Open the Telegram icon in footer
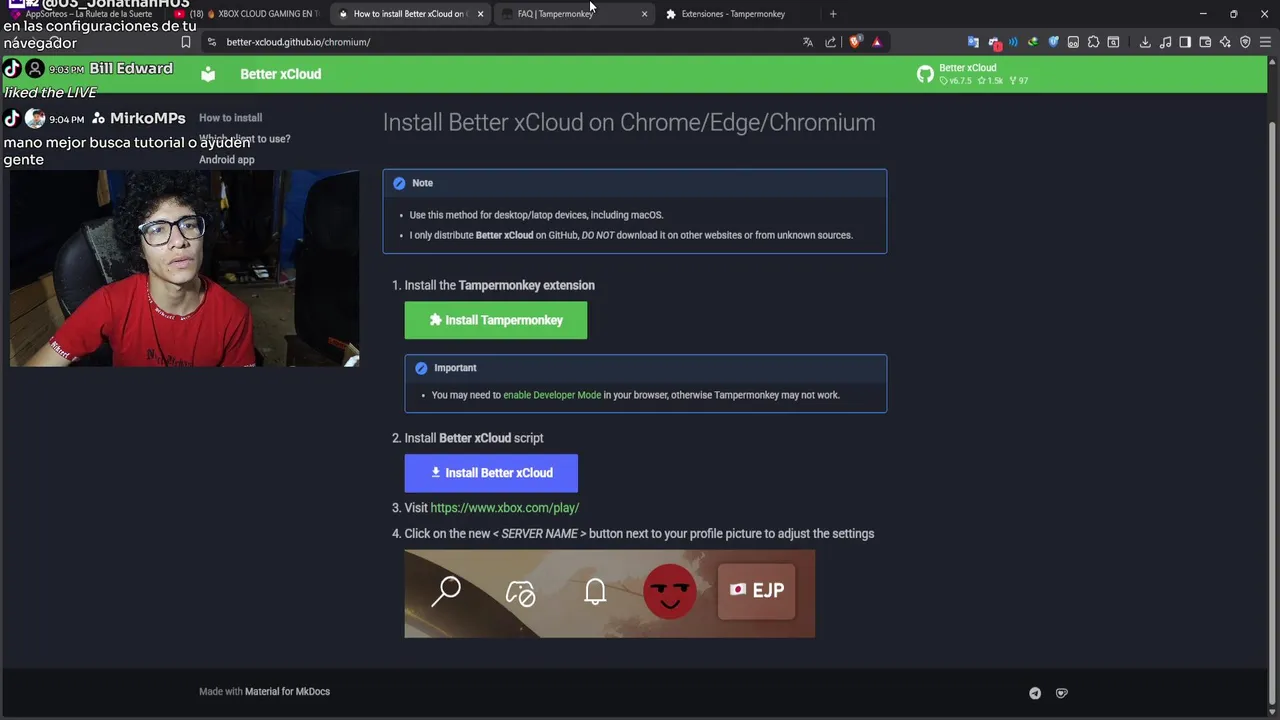1280x720 pixels. point(1035,693)
